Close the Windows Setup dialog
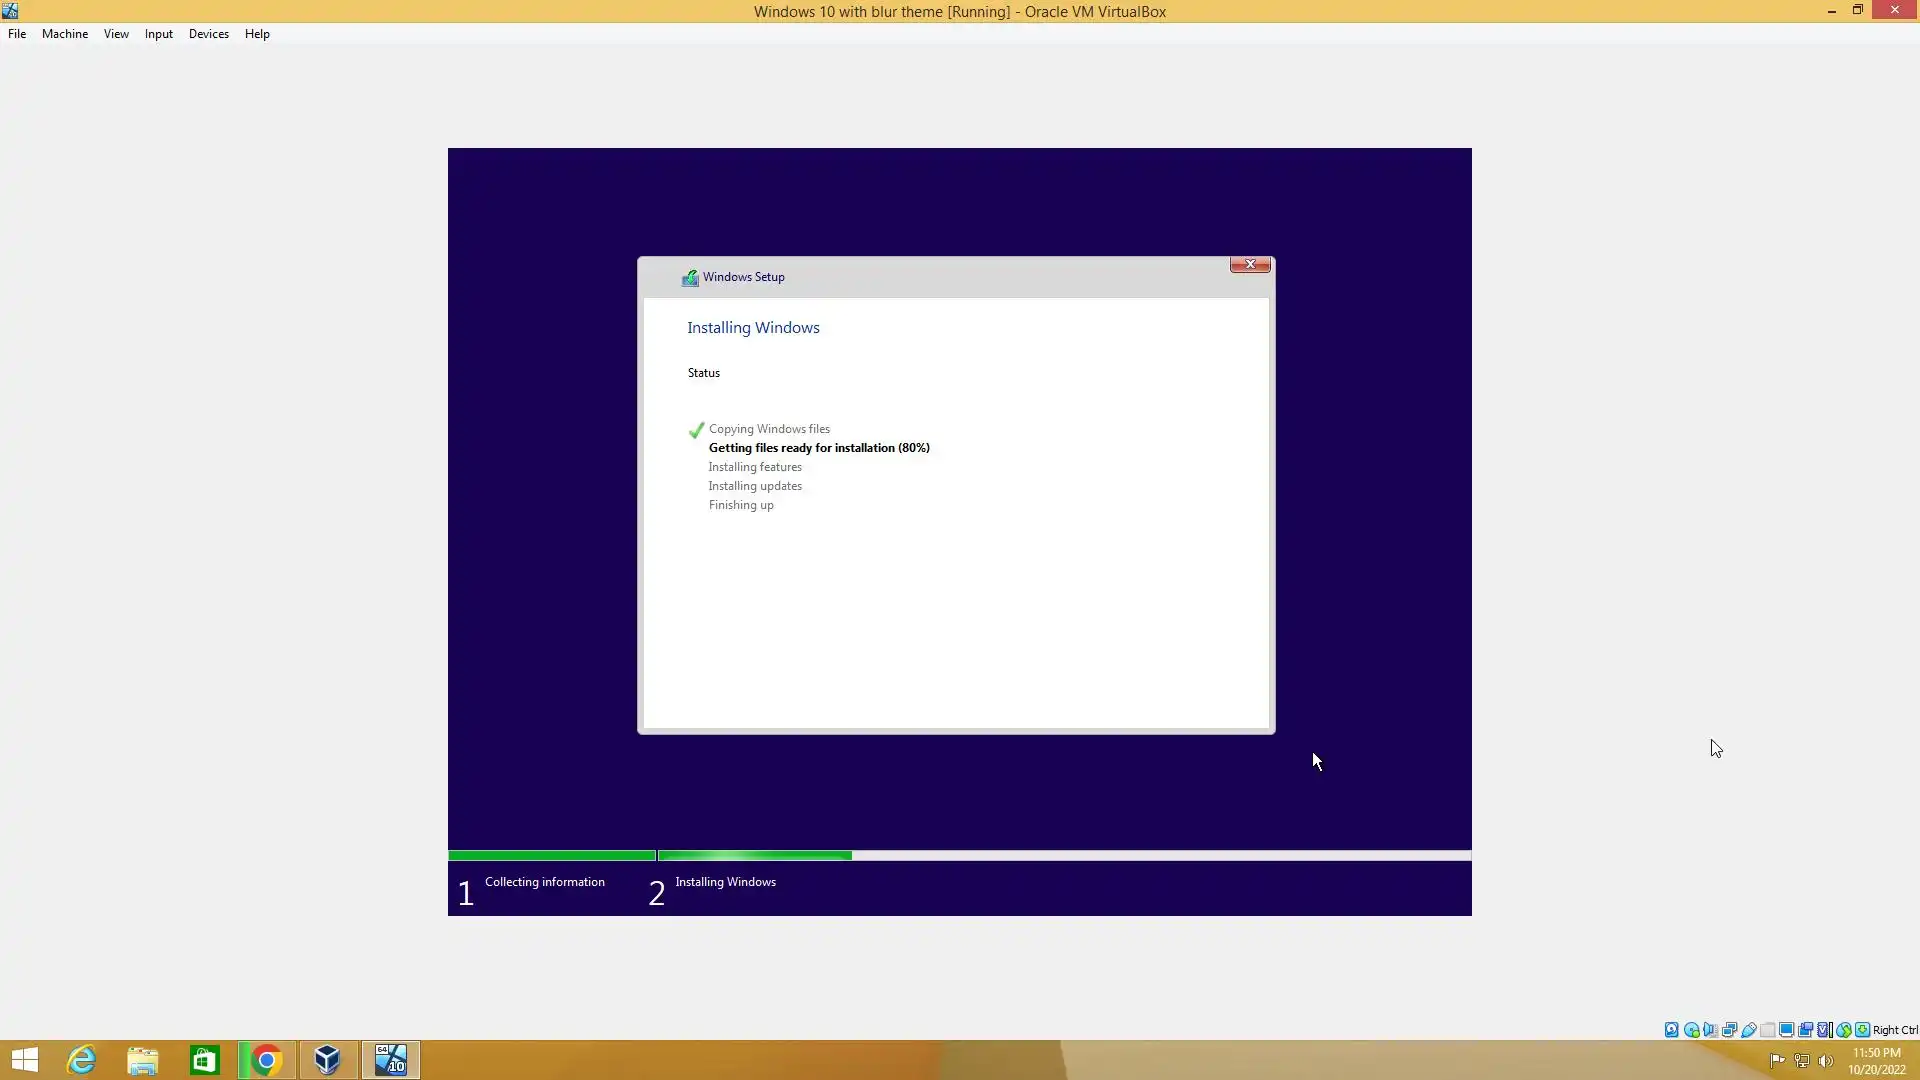 tap(1249, 264)
